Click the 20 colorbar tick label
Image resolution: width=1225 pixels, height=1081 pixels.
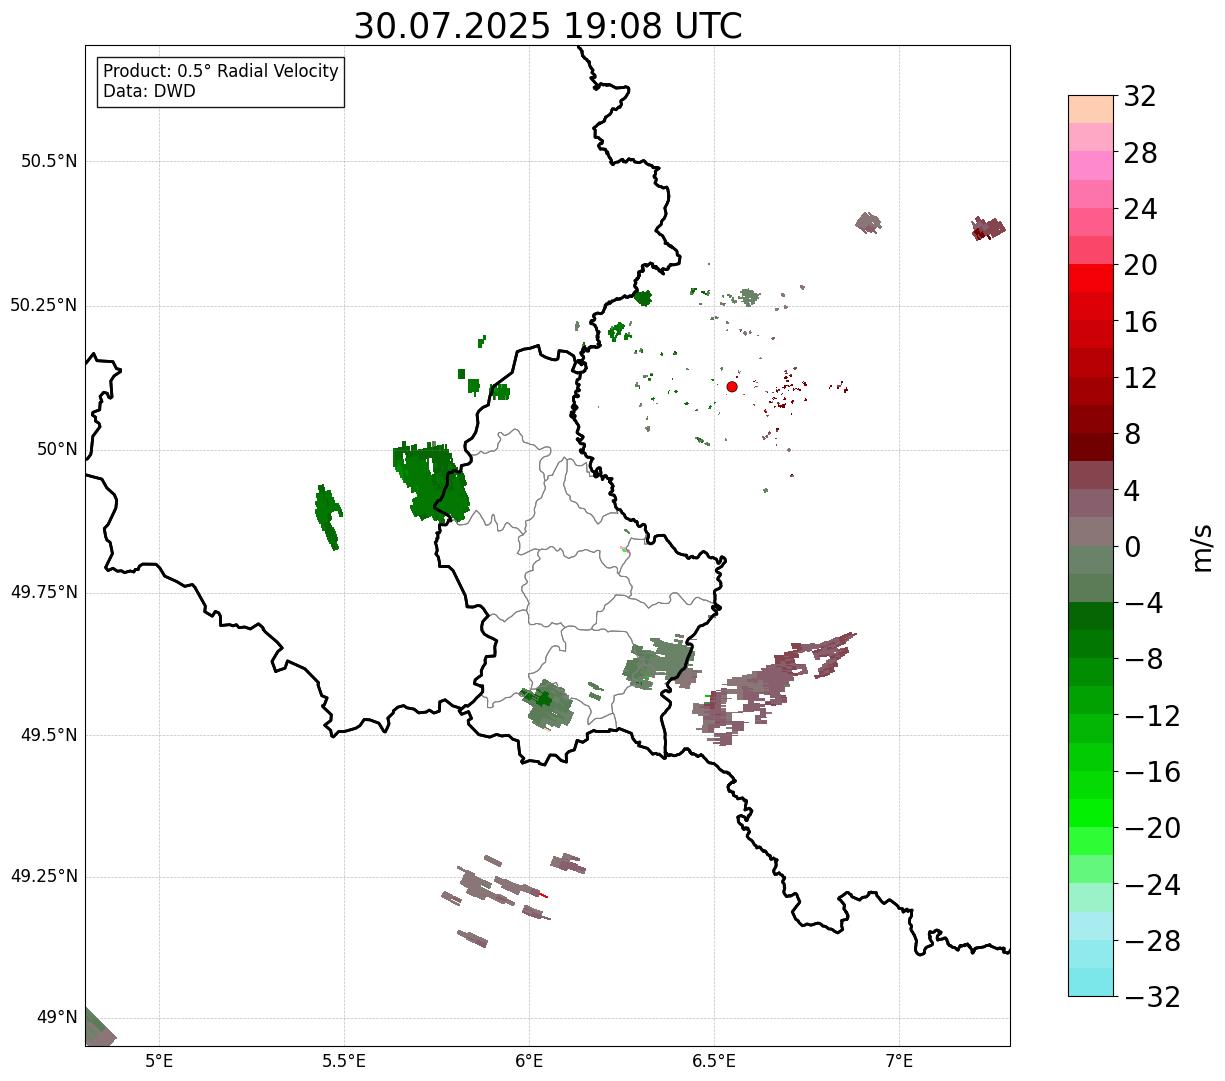pyautogui.click(x=1140, y=266)
